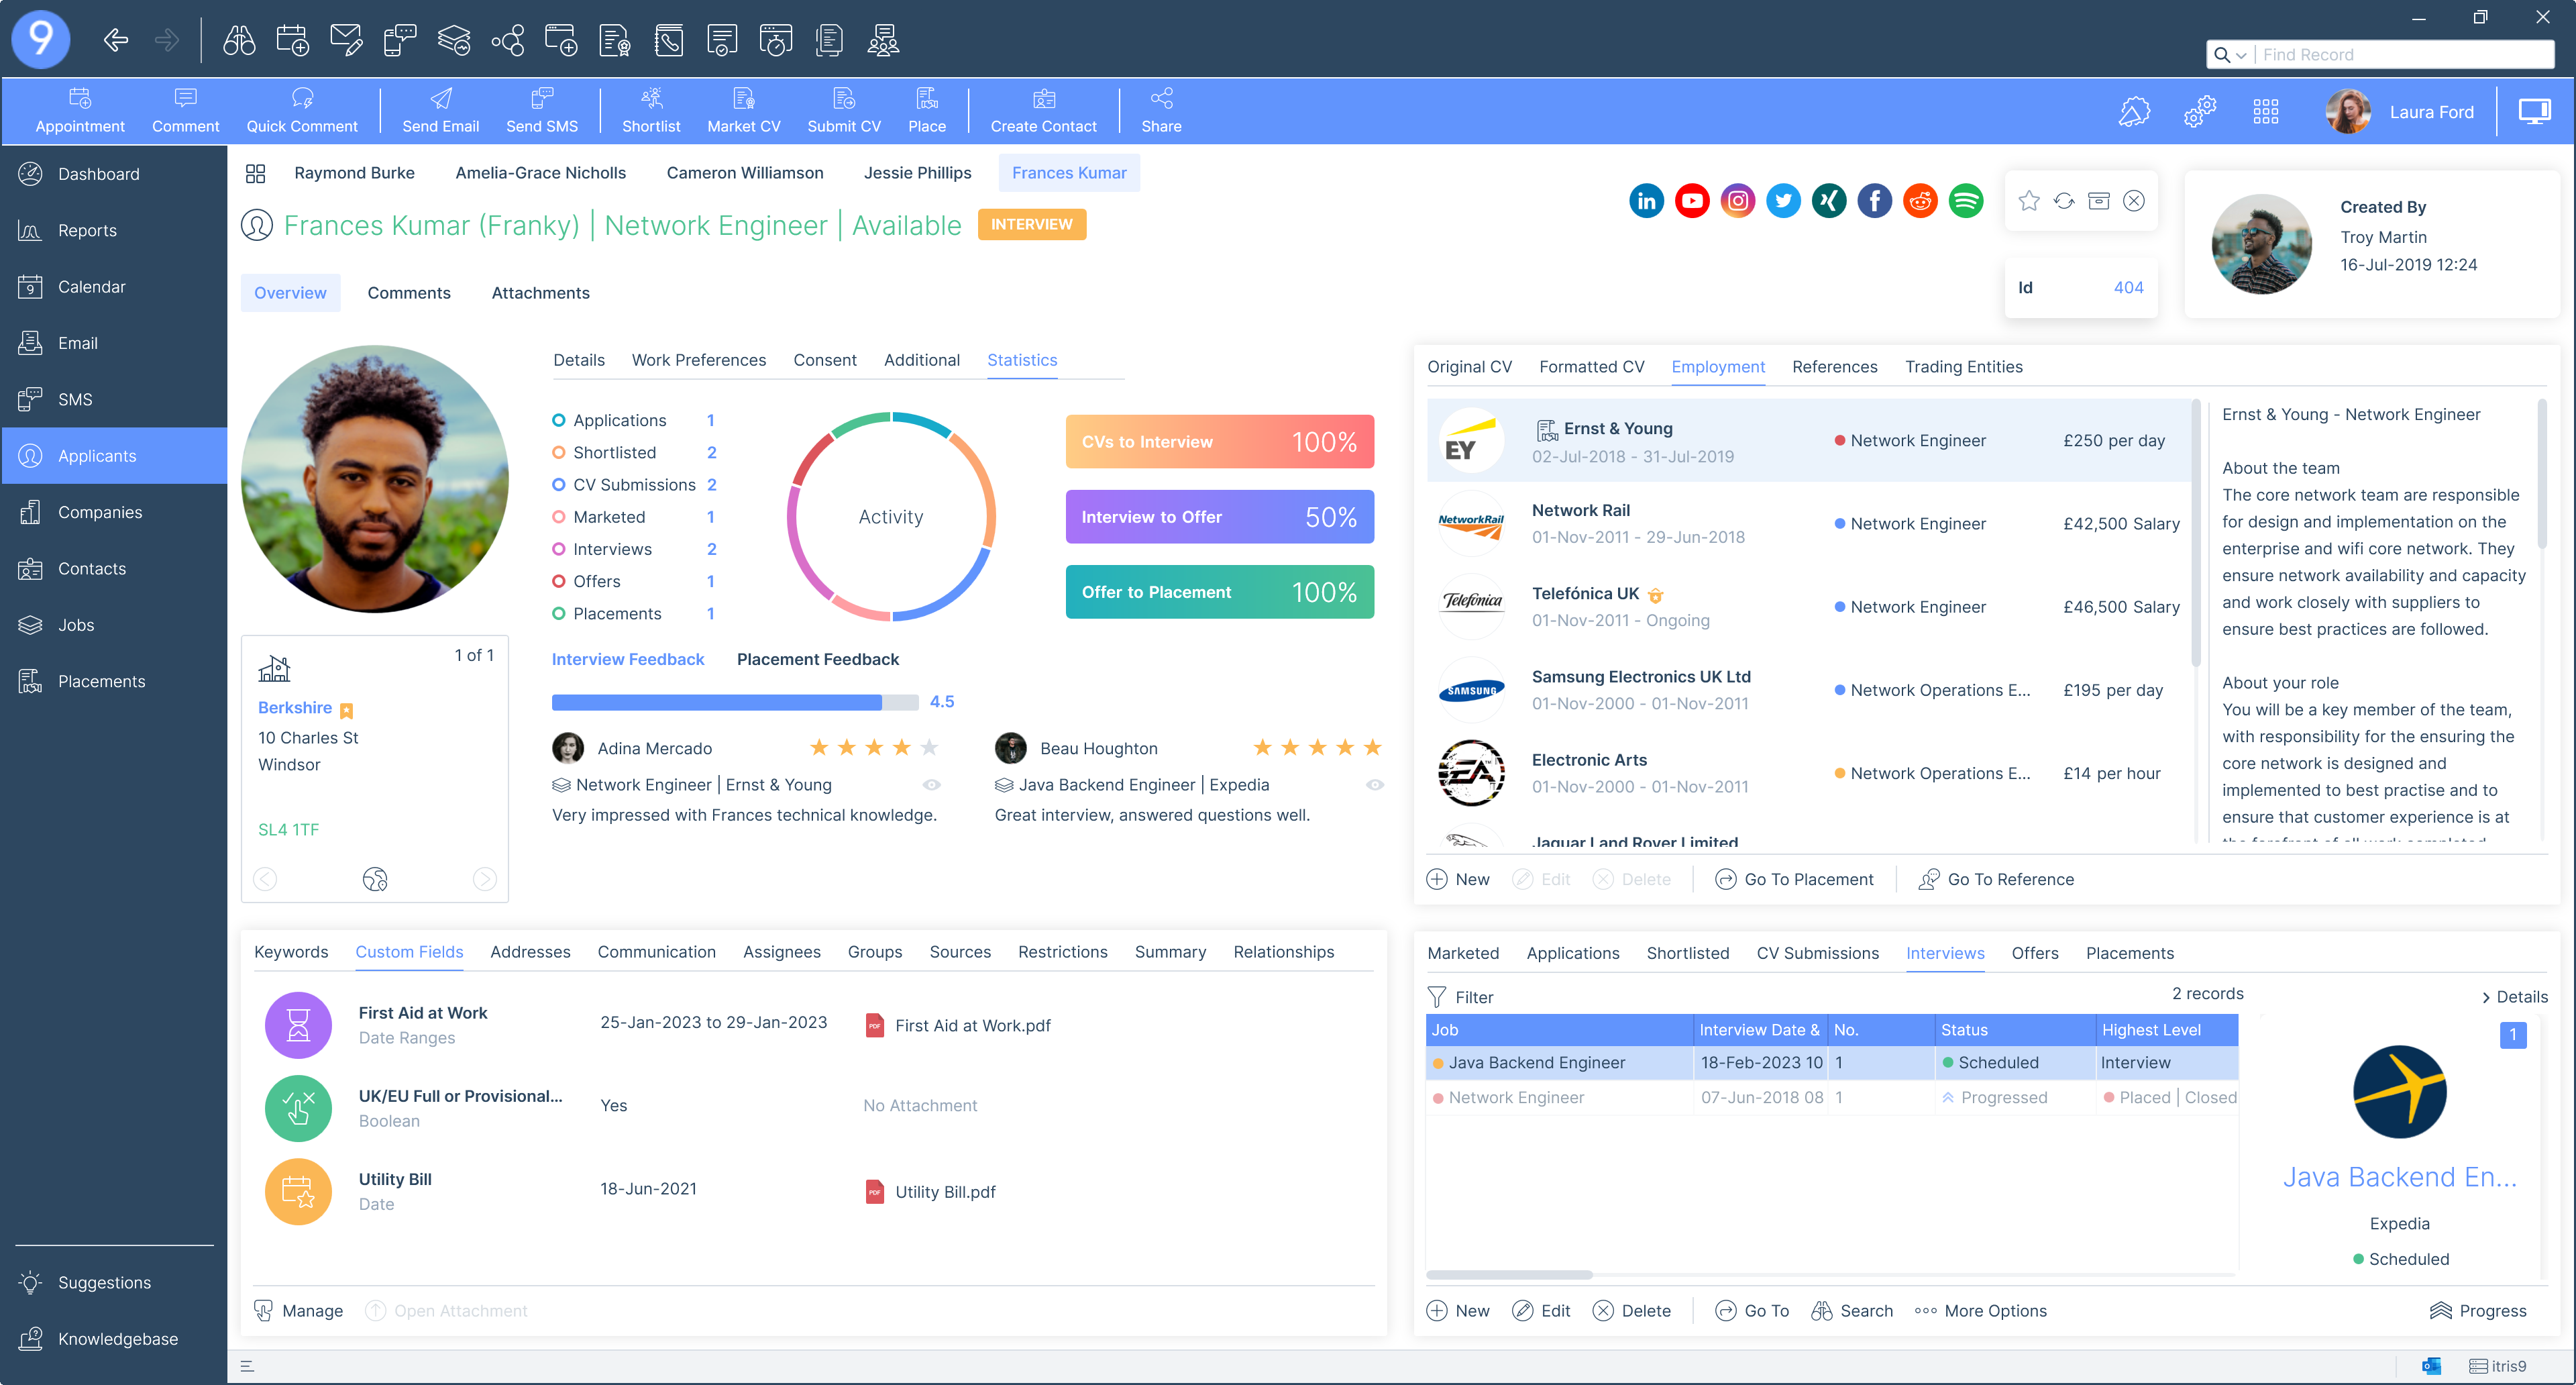Toggle eye icon on Adina Mercado feedback
This screenshot has width=2576, height=1385.
tap(931, 785)
